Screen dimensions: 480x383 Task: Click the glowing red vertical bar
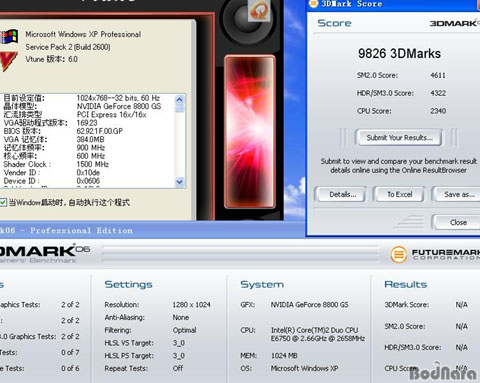(250, 132)
